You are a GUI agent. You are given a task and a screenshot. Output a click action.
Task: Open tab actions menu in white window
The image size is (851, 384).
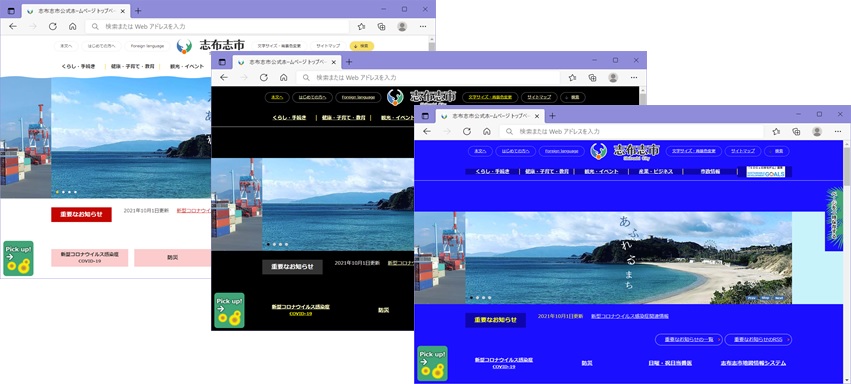(x=11, y=10)
